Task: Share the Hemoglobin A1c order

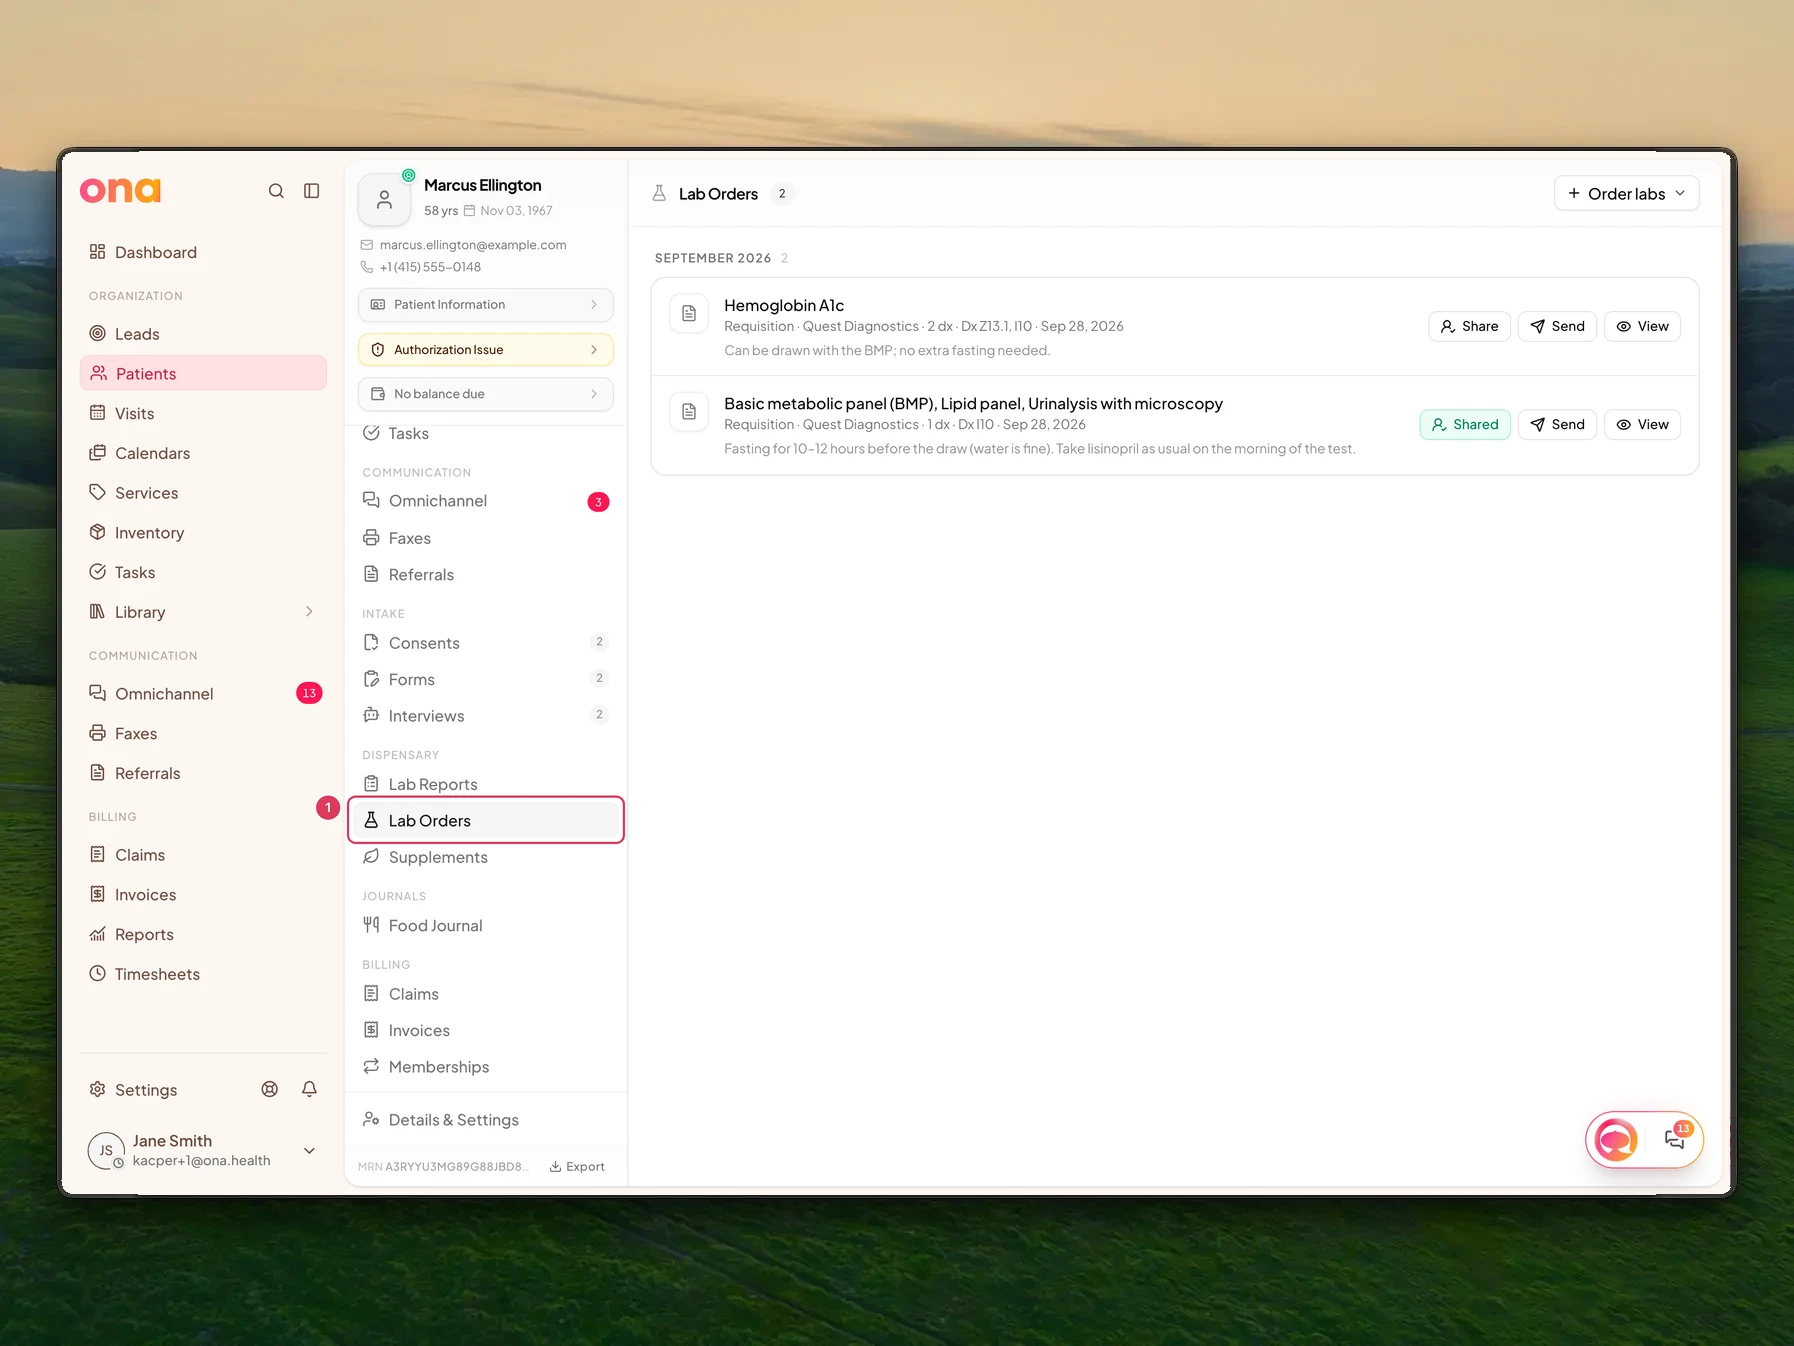Action: click(x=1469, y=326)
